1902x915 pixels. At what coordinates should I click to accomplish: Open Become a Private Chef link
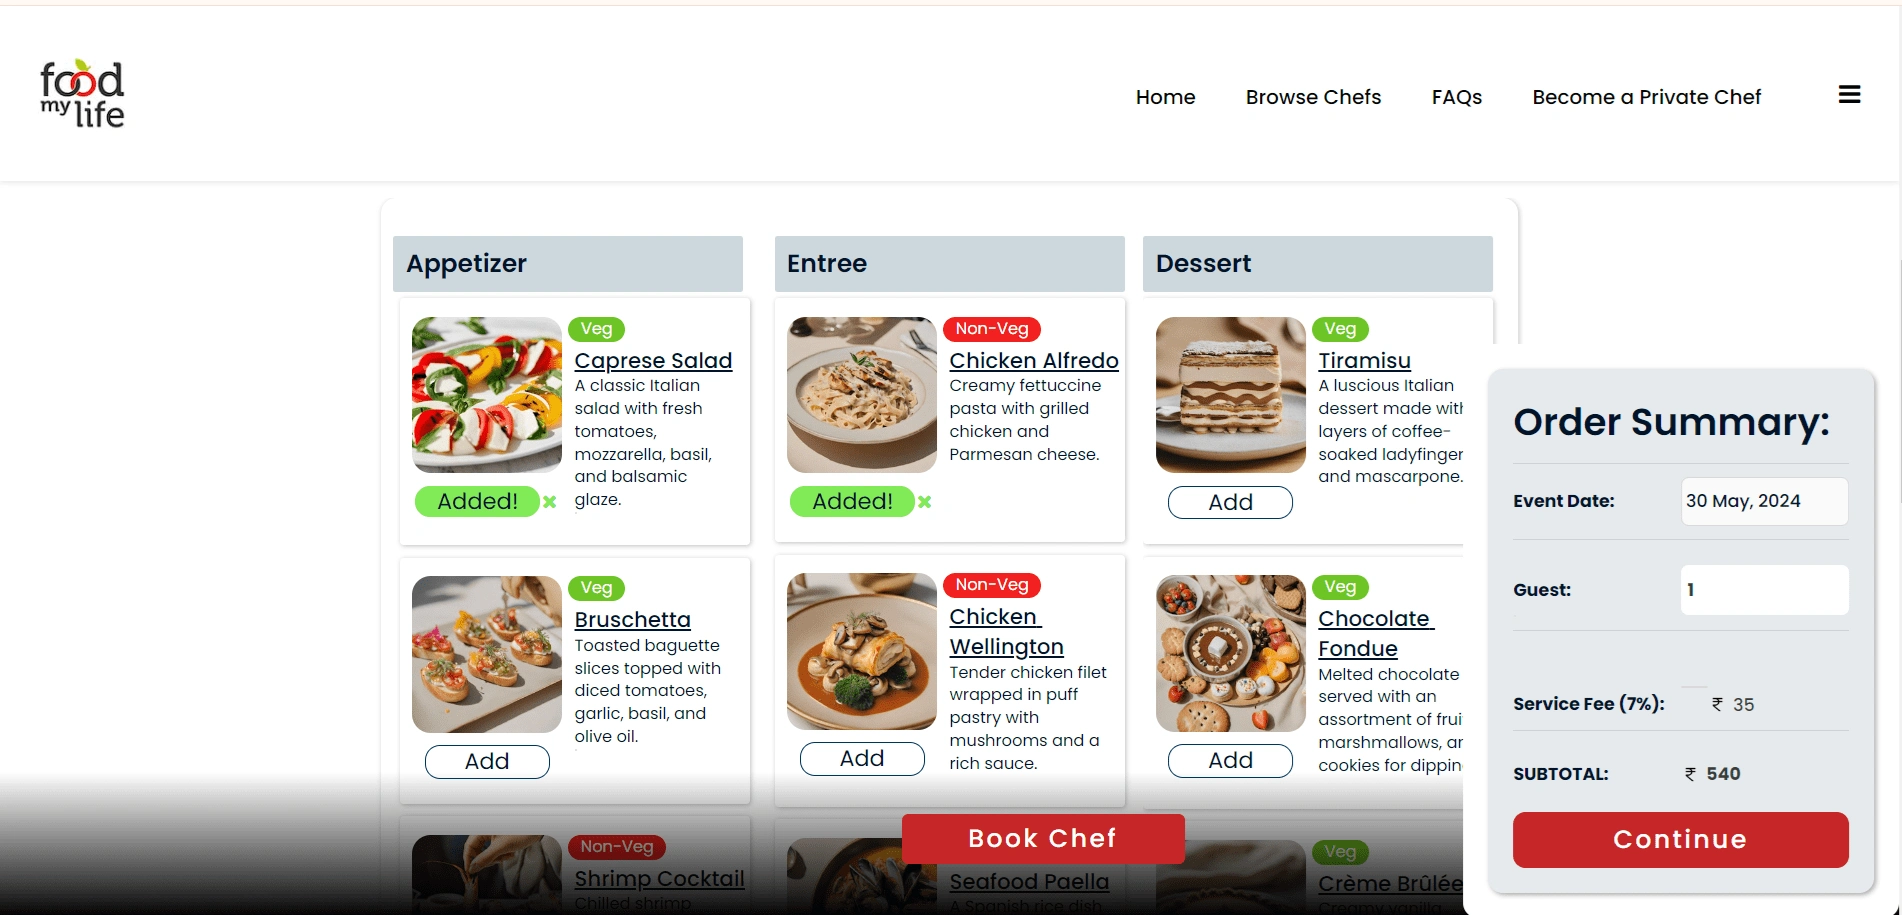pos(1646,97)
